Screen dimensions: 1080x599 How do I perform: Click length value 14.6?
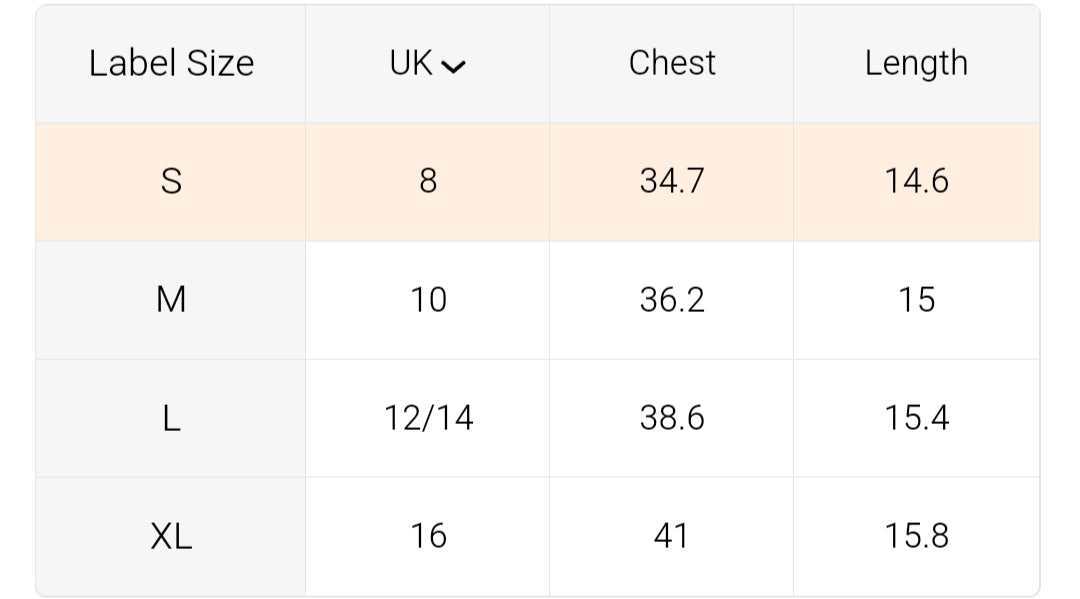(x=916, y=181)
